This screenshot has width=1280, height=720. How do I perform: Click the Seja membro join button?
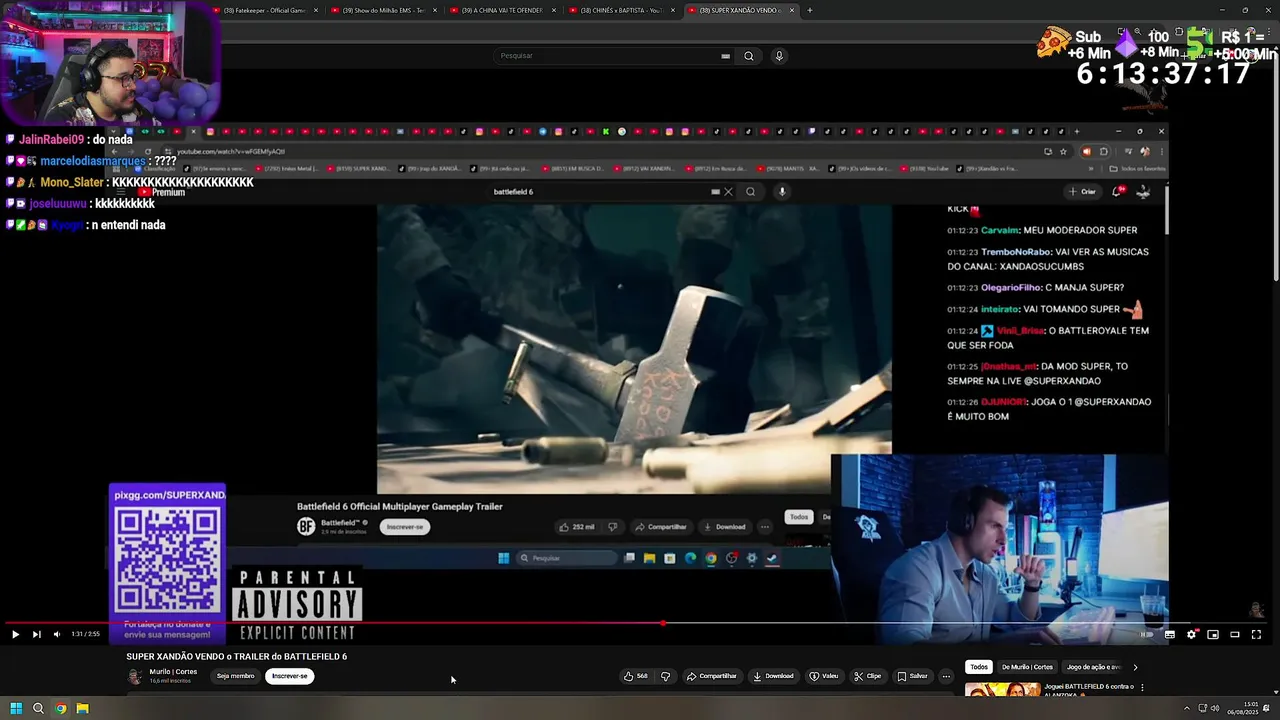tap(236, 676)
